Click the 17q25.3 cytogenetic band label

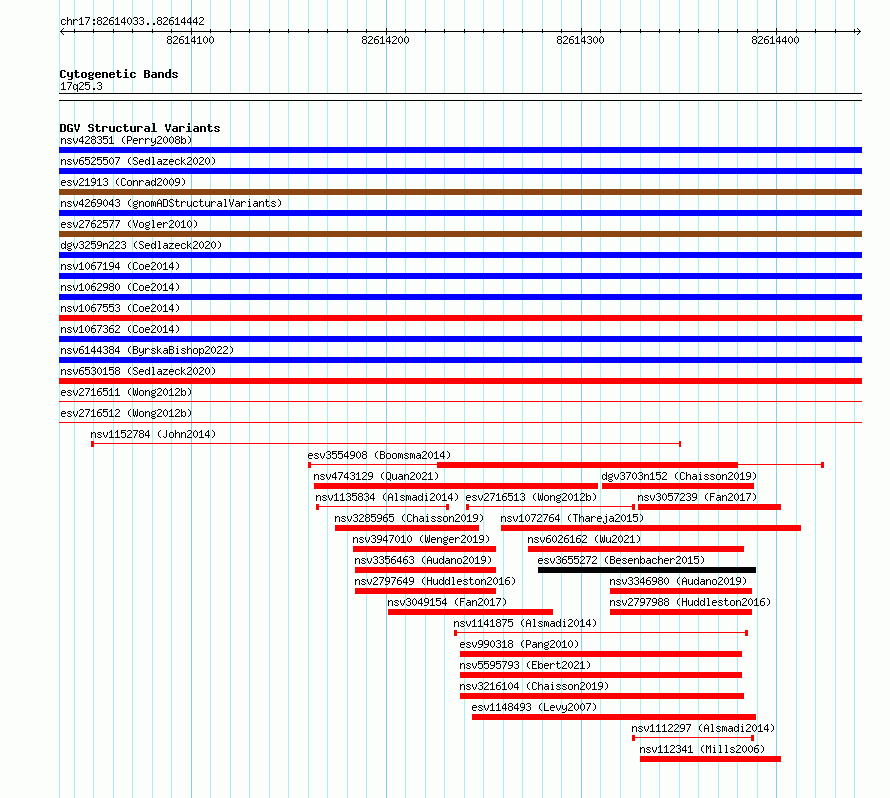pyautogui.click(x=81, y=86)
